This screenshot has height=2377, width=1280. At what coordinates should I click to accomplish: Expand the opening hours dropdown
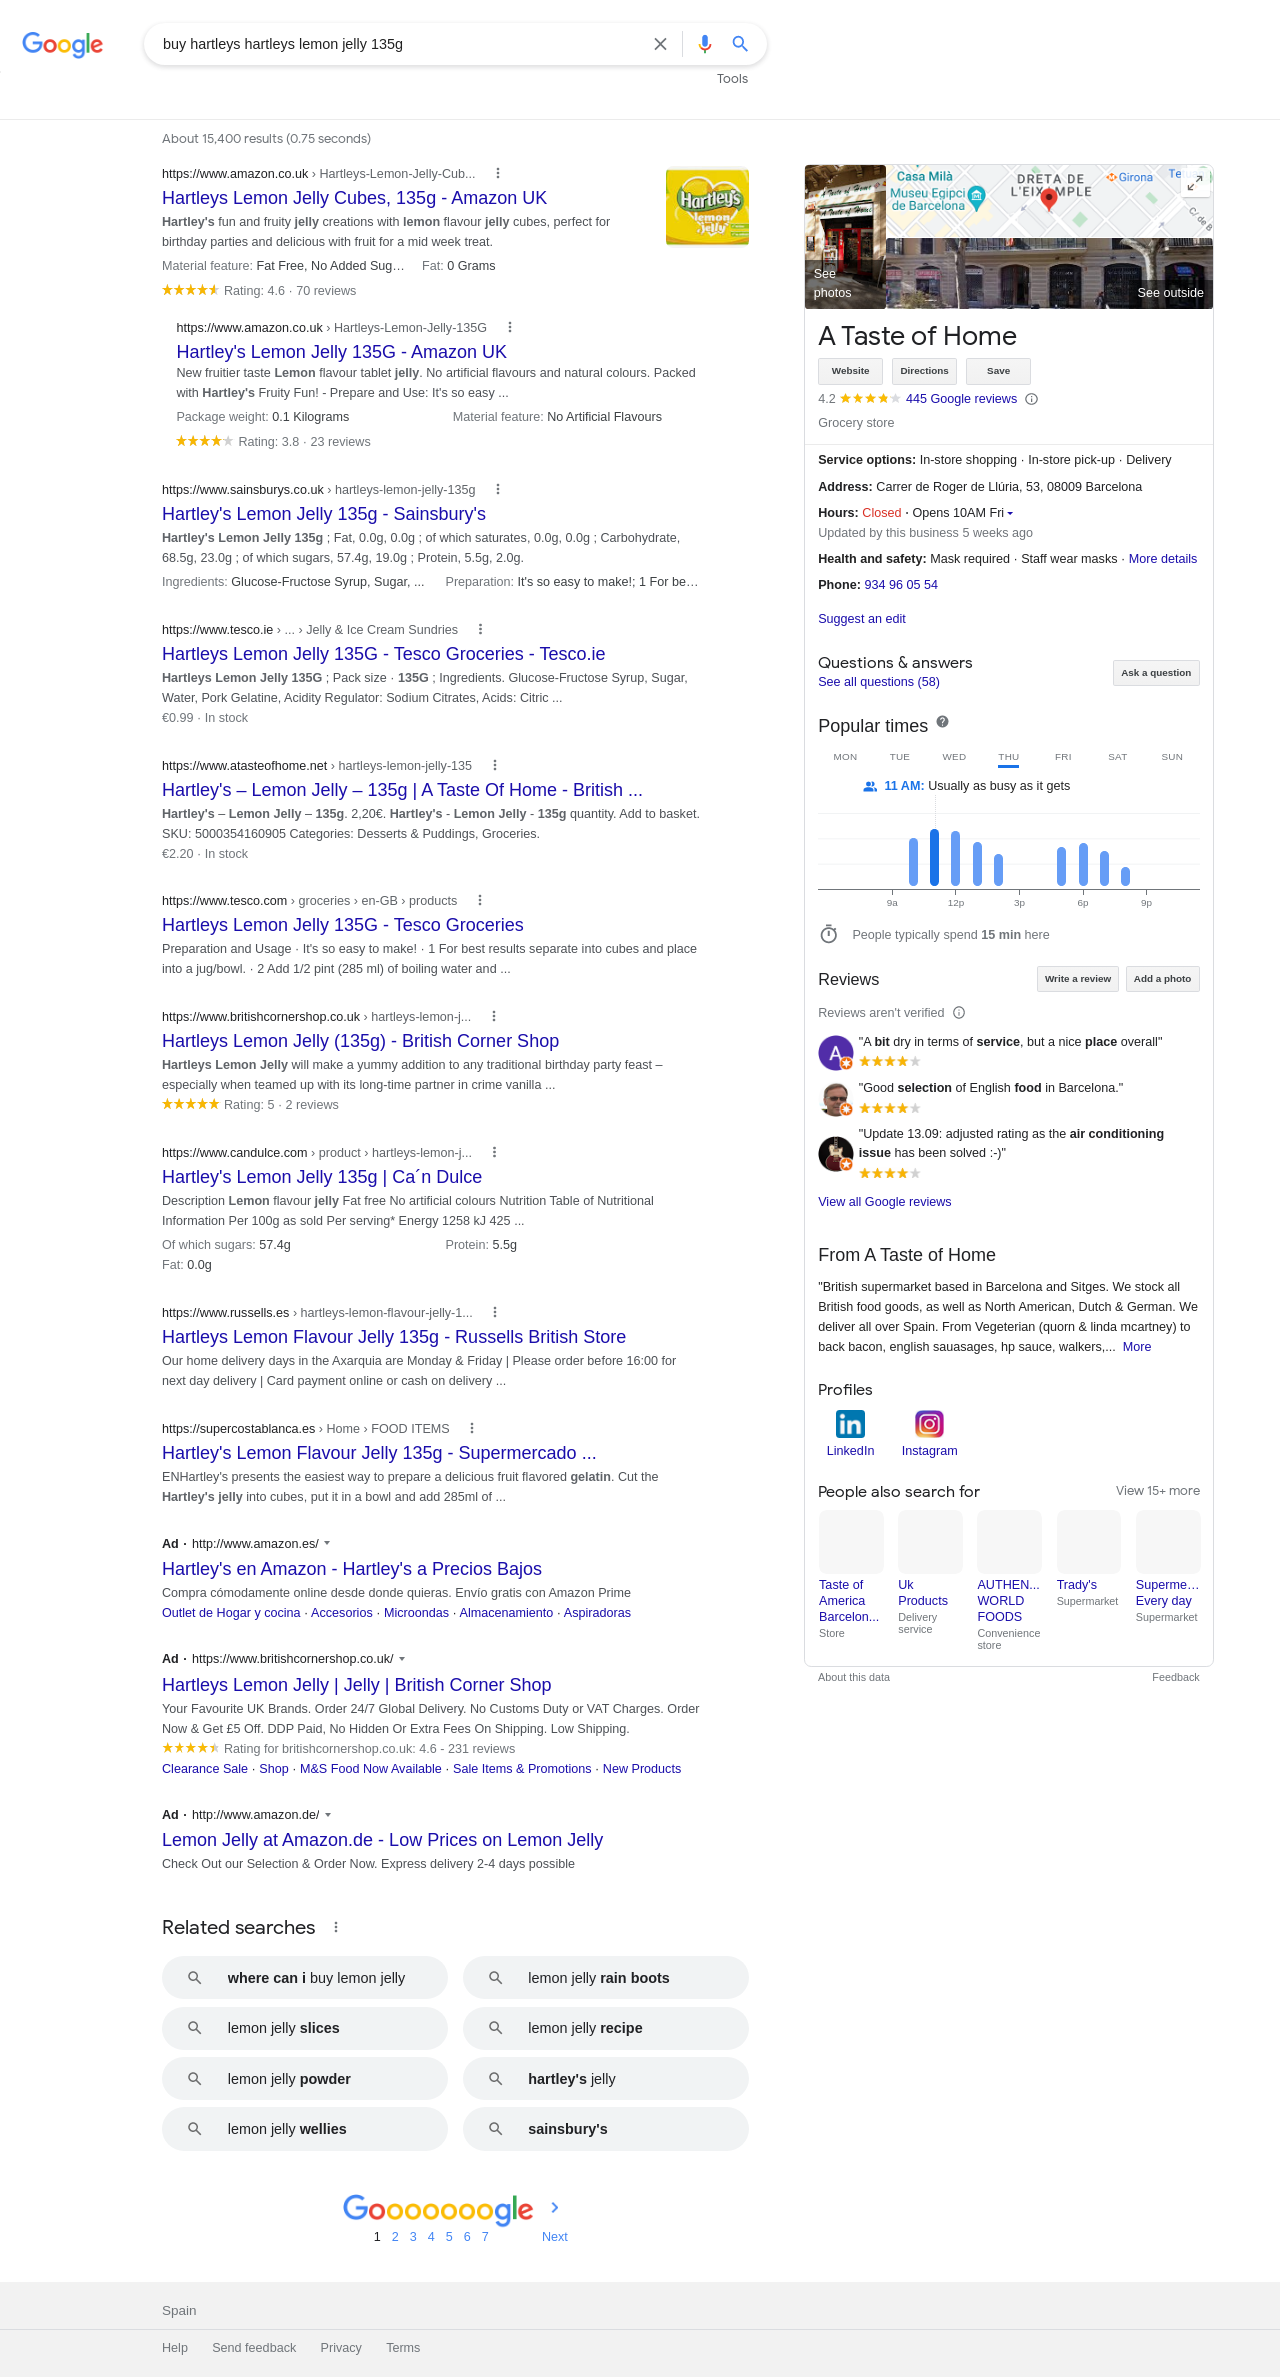point(1010,514)
